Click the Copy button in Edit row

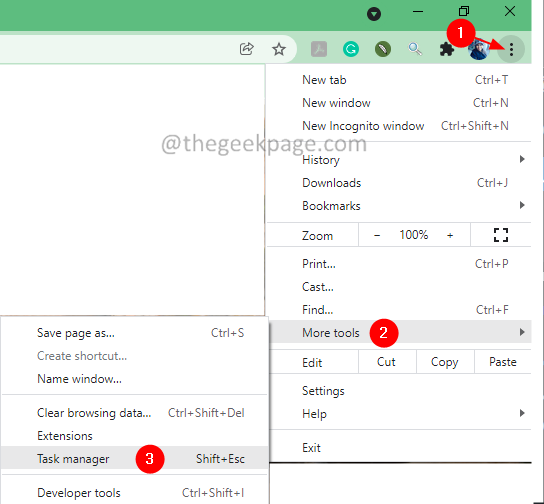coord(445,362)
